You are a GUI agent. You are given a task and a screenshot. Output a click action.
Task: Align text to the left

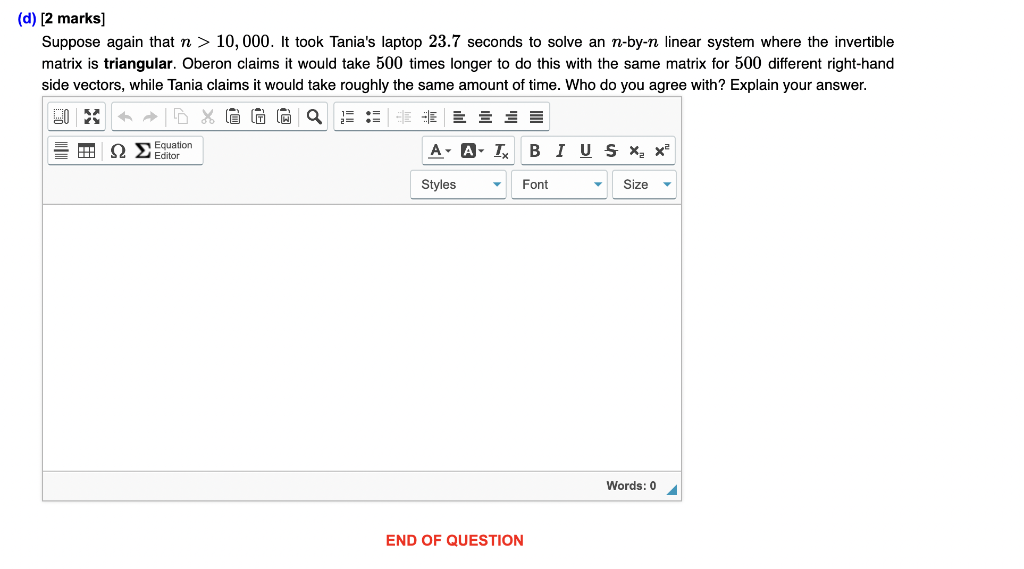460,117
